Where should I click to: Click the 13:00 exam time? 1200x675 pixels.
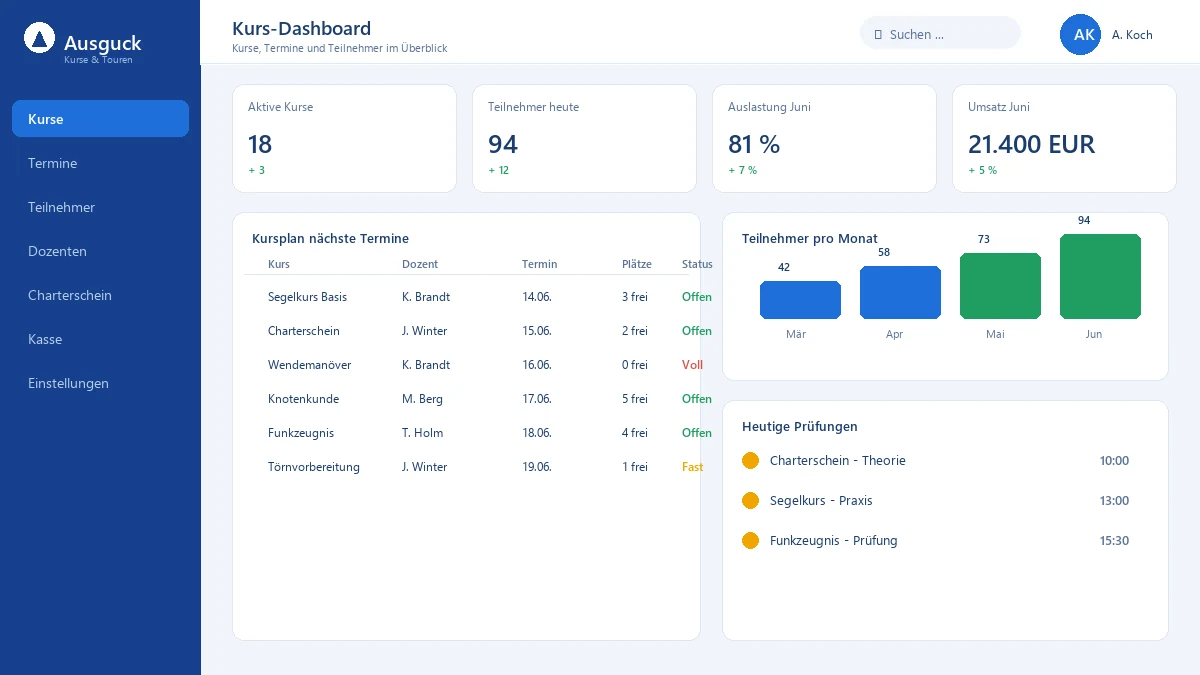[x=1114, y=501]
